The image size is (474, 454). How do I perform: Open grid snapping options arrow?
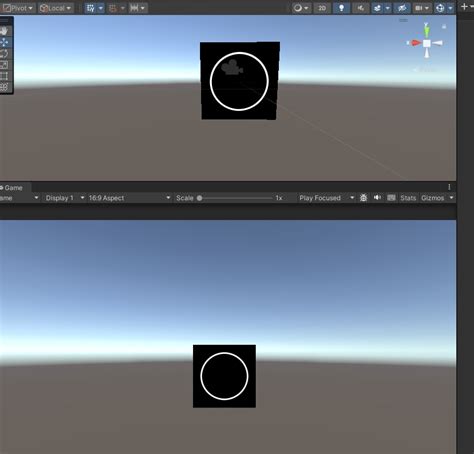coord(122,8)
